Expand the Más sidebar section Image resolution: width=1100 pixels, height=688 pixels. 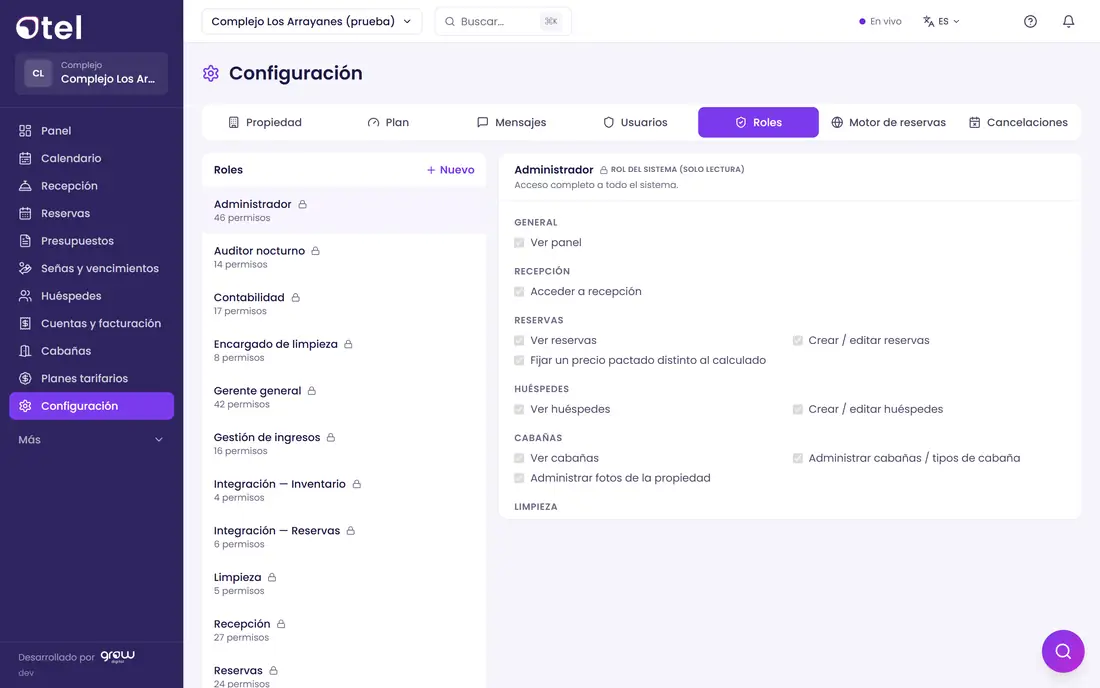click(91, 440)
